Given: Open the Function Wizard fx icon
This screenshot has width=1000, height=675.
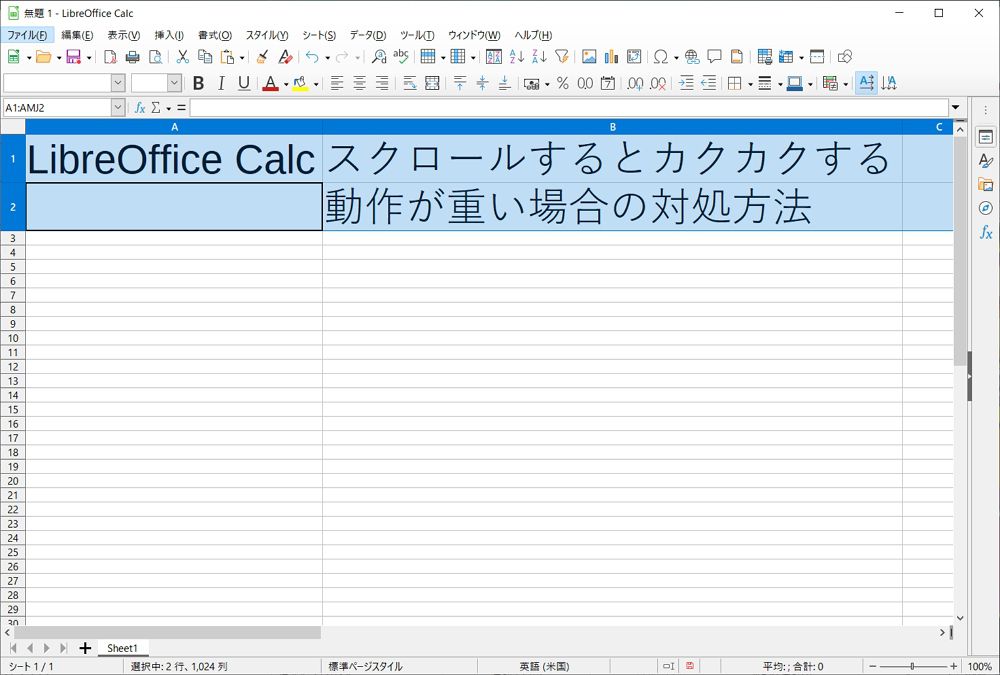Looking at the screenshot, I should coord(141,107).
